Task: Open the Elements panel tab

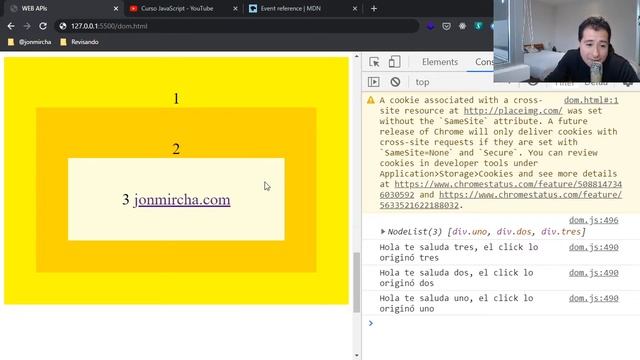Action: pos(440,62)
